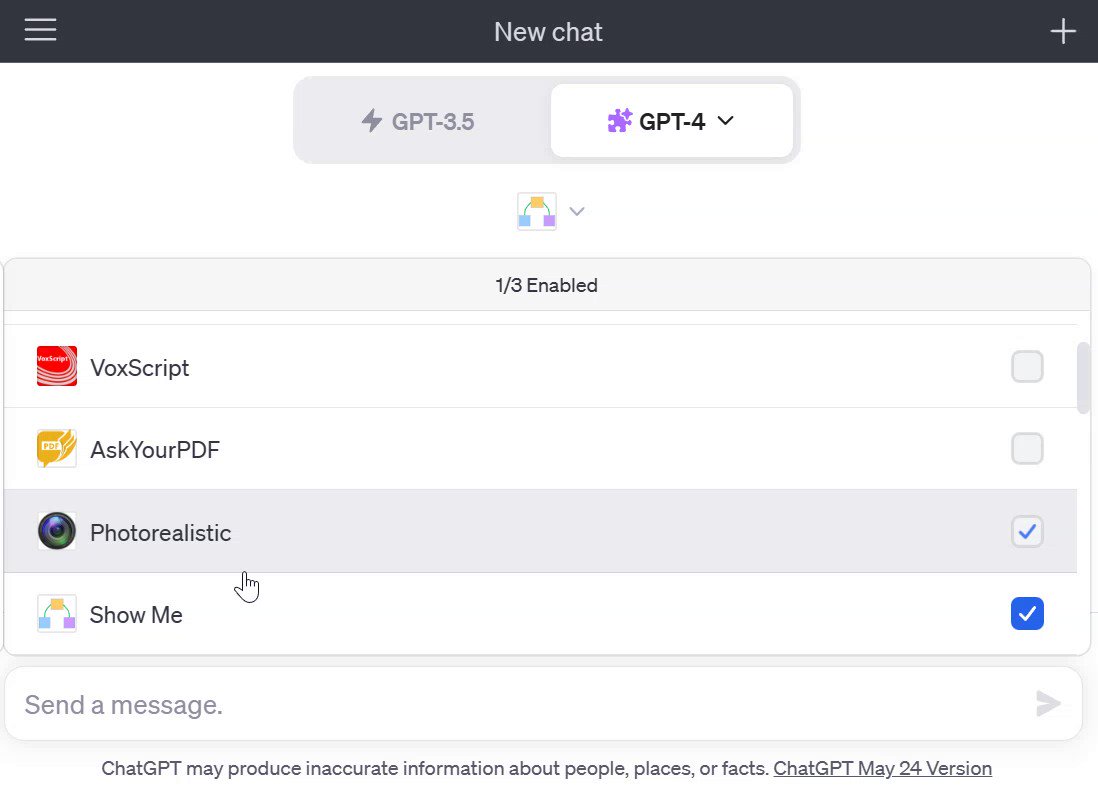Click the enabled Show Me icon above list
This screenshot has width=1098, height=792.
coord(537,211)
